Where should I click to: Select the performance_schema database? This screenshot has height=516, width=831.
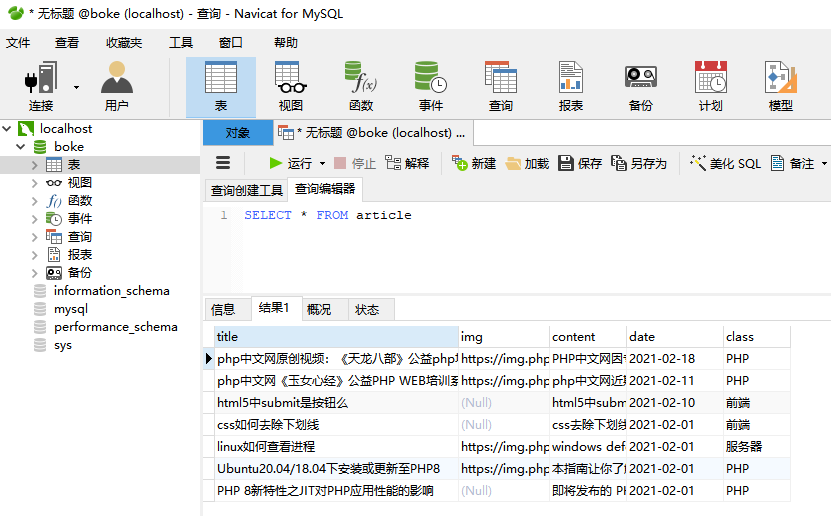116,327
